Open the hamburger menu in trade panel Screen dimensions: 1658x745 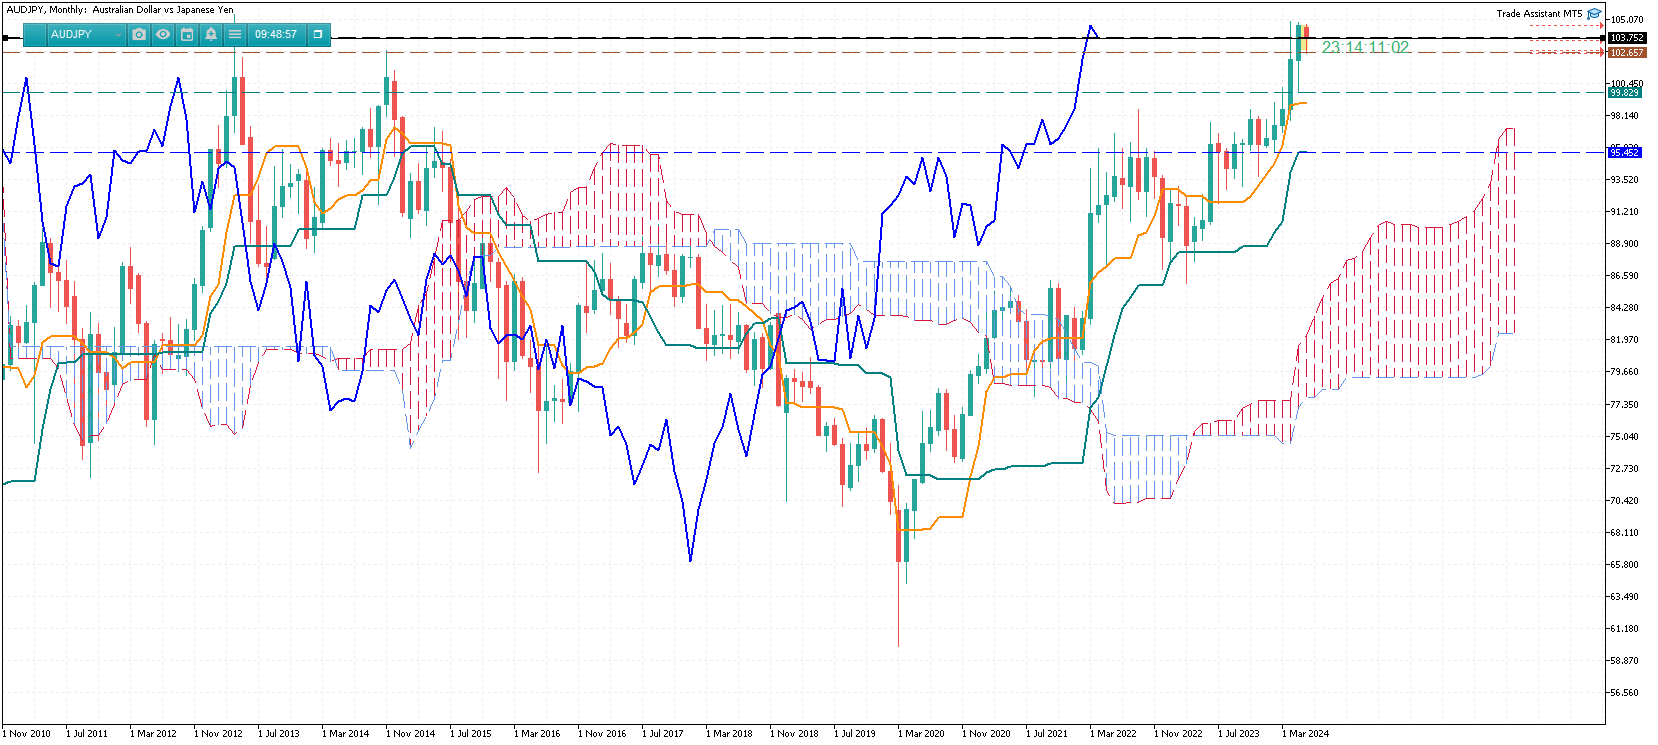click(x=235, y=34)
